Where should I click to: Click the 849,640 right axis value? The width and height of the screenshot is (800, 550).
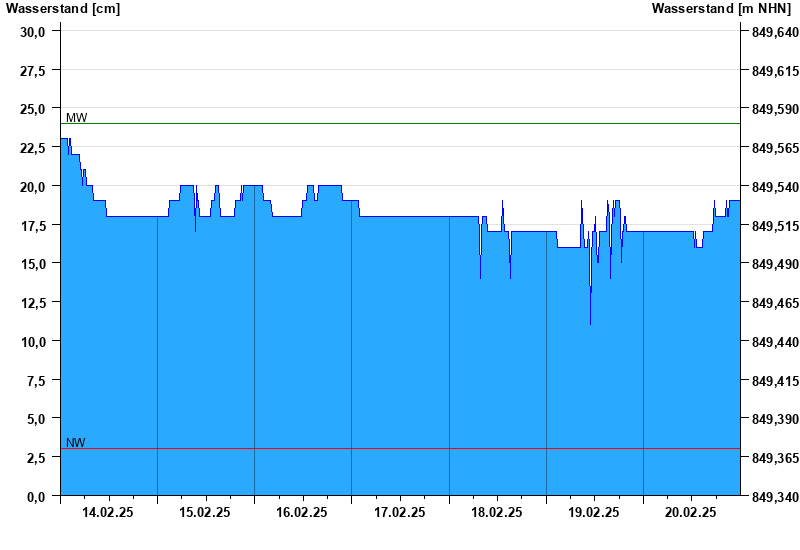pos(775,32)
